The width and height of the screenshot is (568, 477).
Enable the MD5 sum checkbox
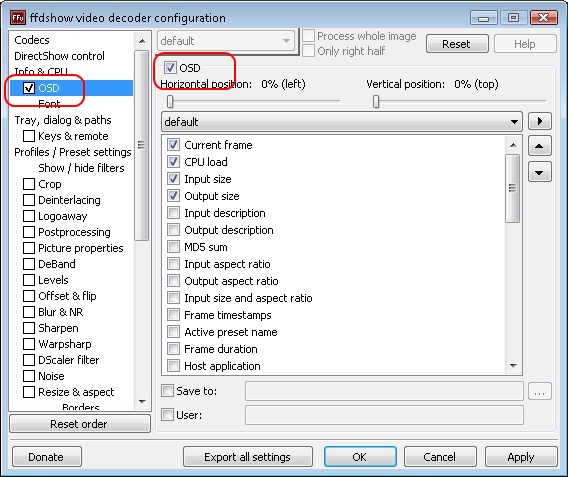(173, 247)
